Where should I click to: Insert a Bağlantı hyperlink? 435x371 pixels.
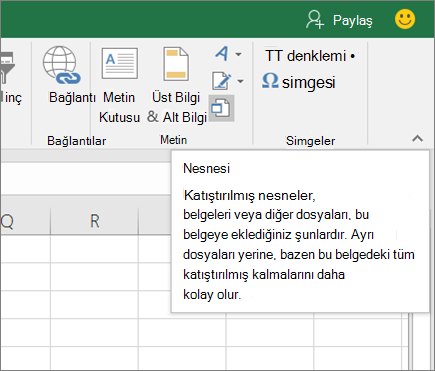point(68,75)
